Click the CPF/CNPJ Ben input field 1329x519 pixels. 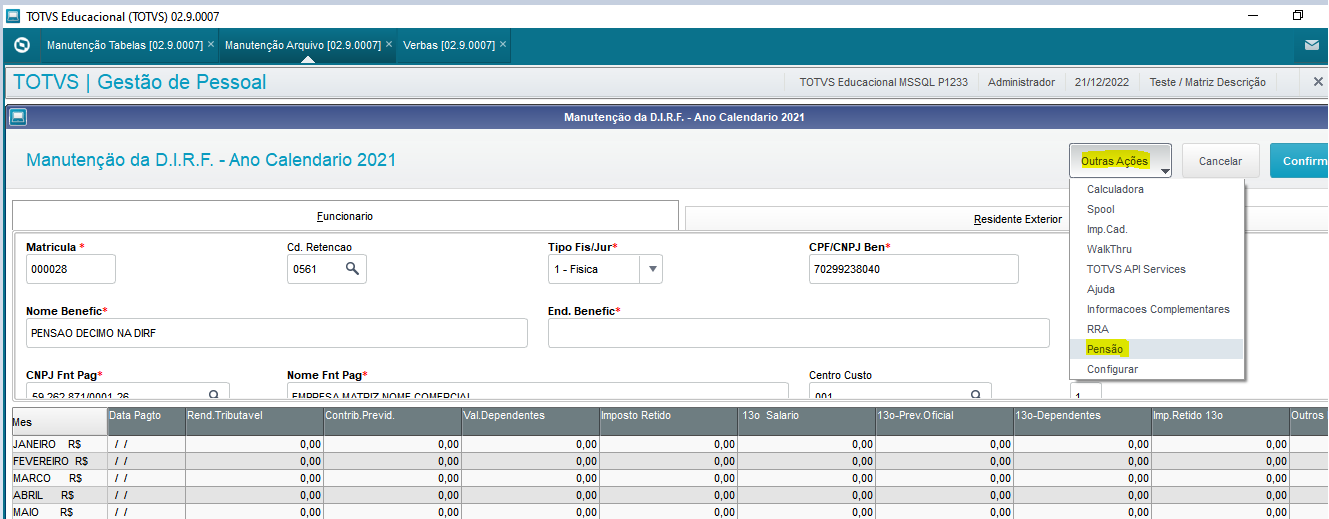(x=913, y=269)
